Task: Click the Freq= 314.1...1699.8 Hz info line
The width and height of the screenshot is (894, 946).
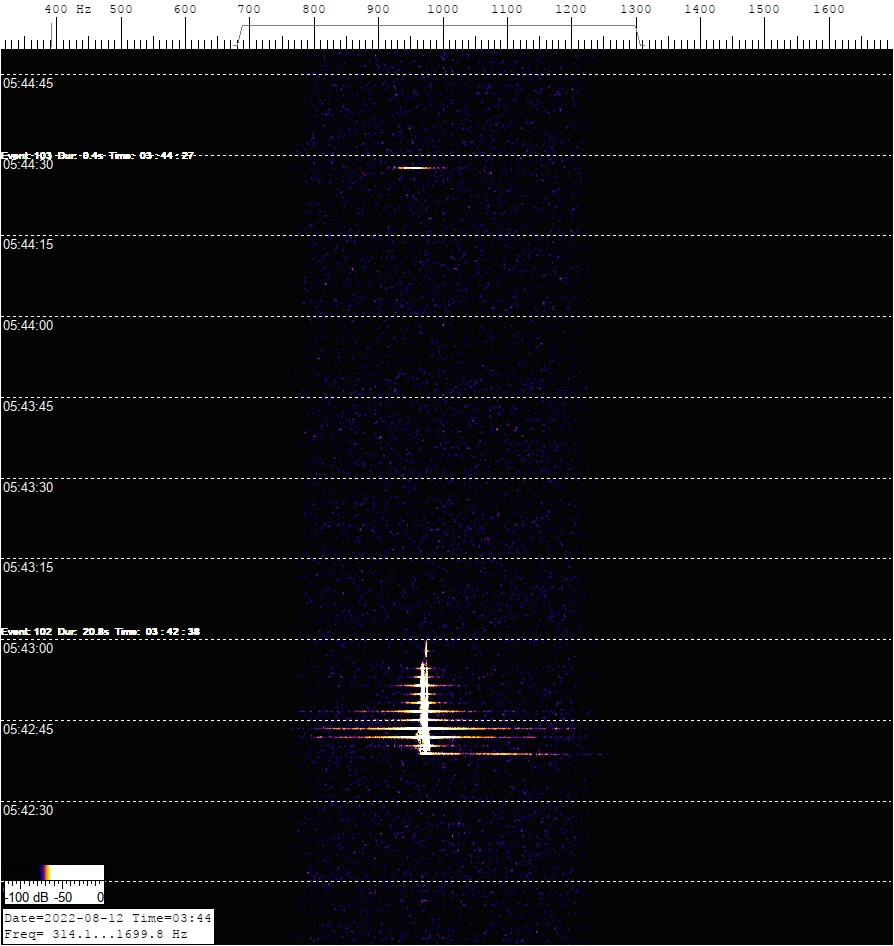Action: (95, 933)
